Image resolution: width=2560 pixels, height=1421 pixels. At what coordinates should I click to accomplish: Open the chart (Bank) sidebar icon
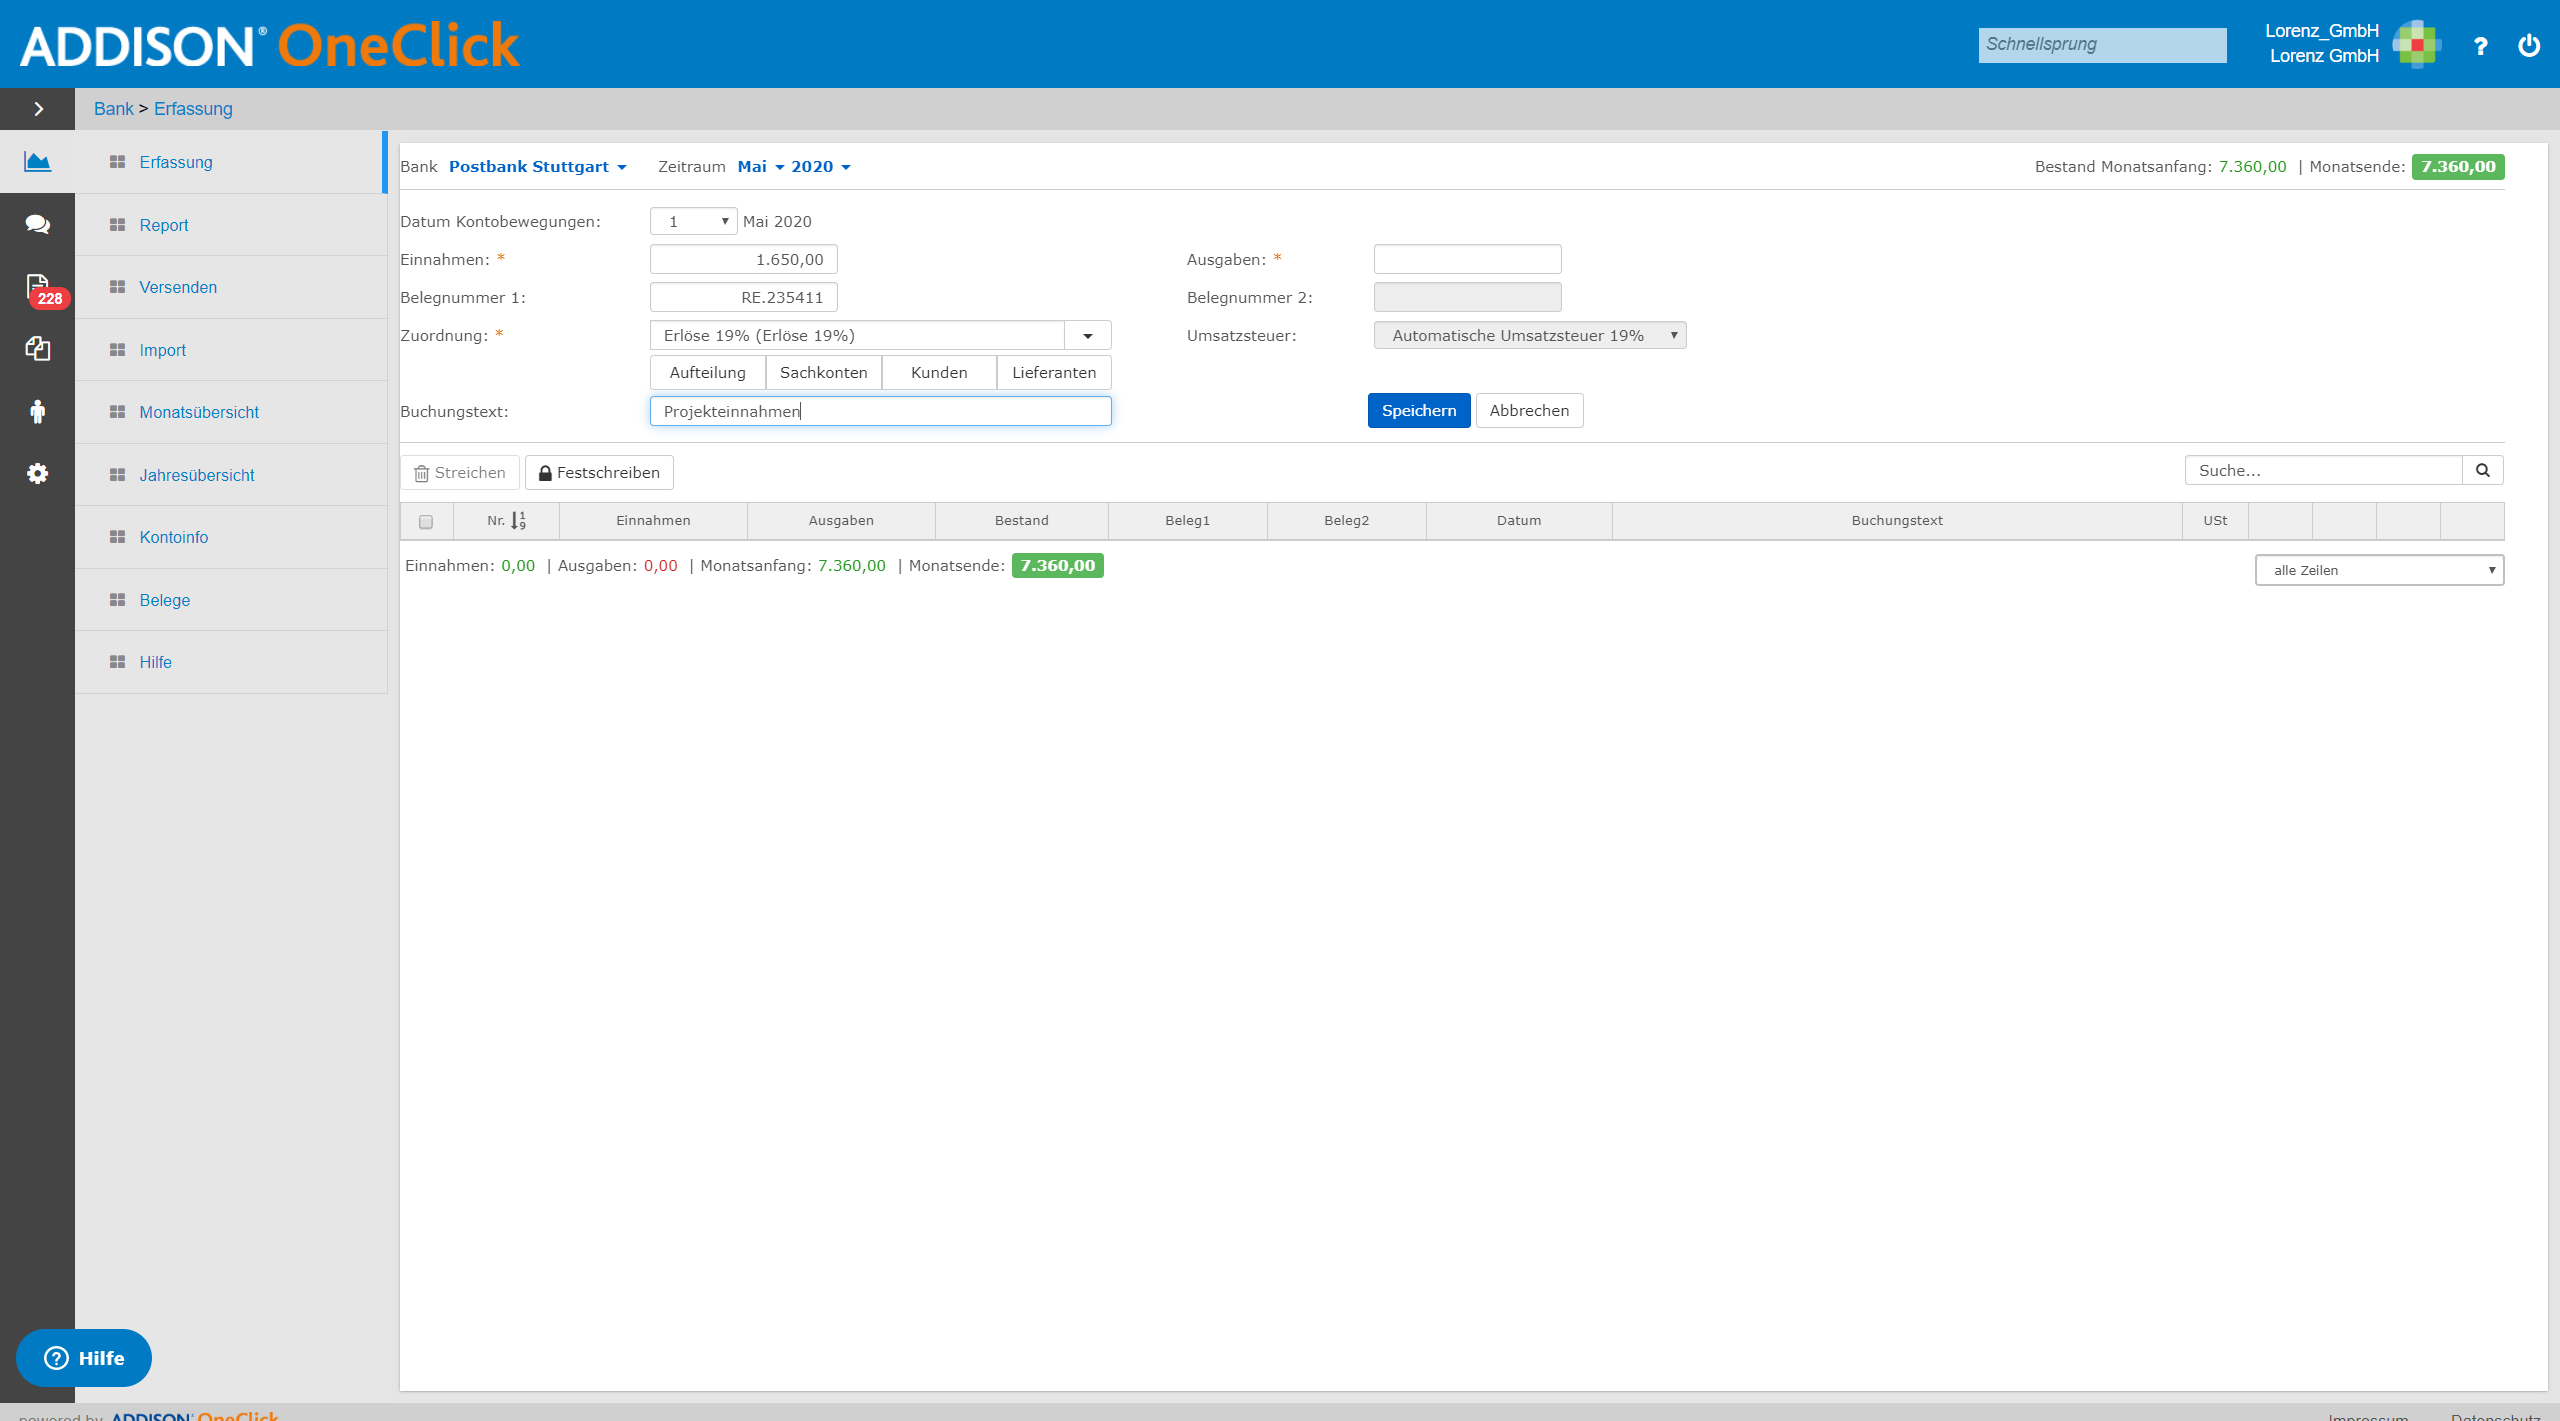click(38, 162)
